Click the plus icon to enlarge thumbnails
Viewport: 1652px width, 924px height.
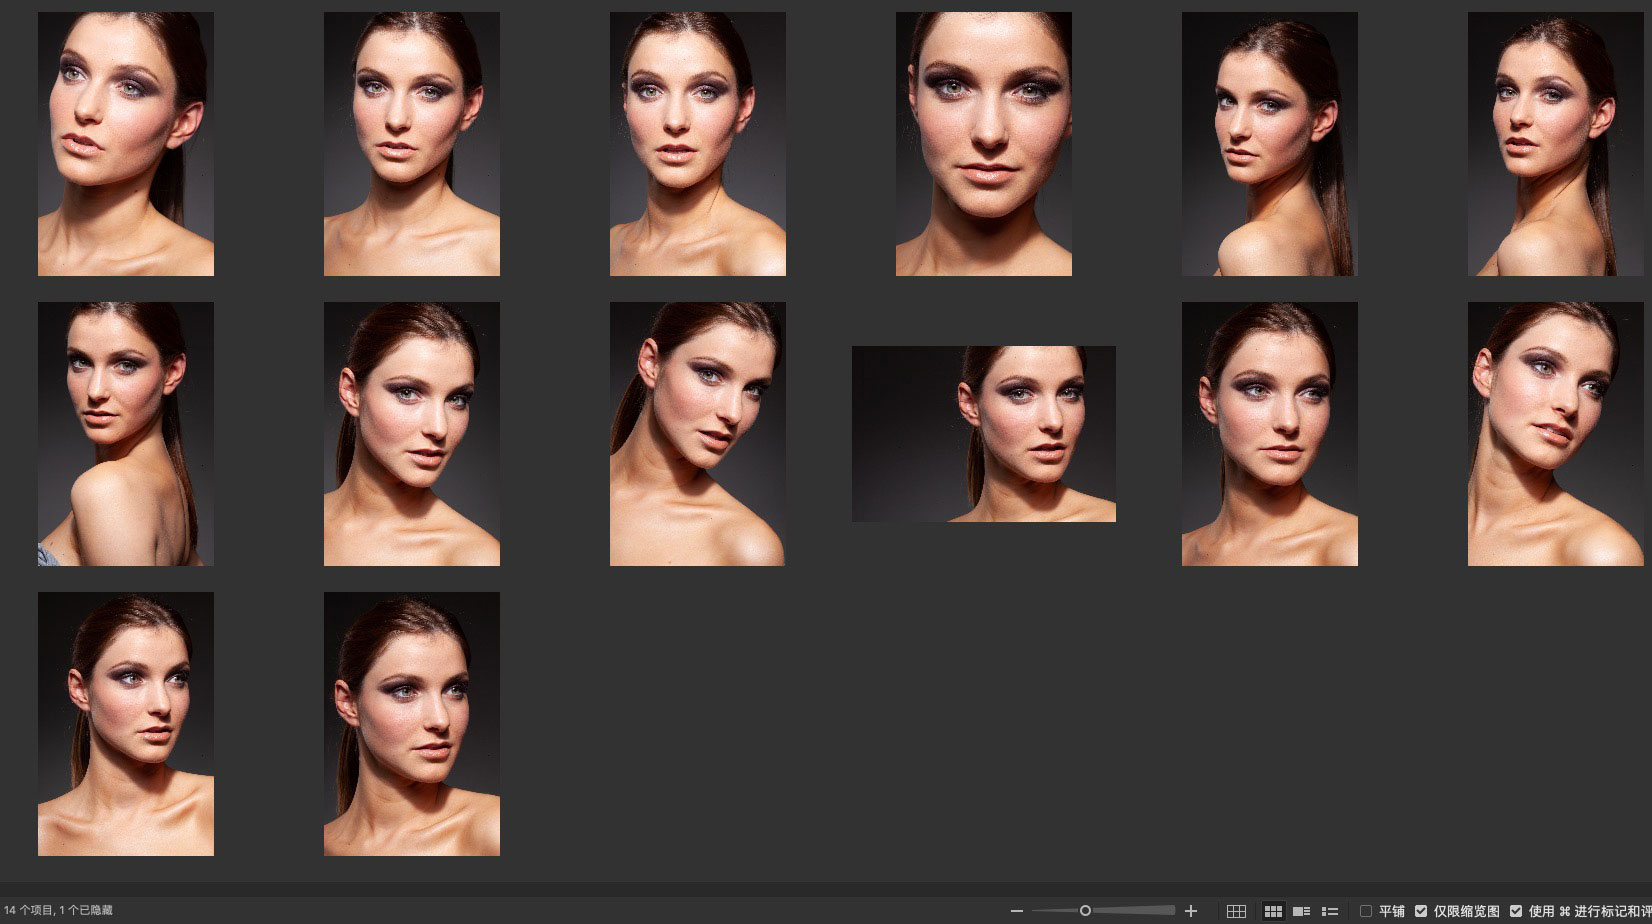(x=1190, y=911)
